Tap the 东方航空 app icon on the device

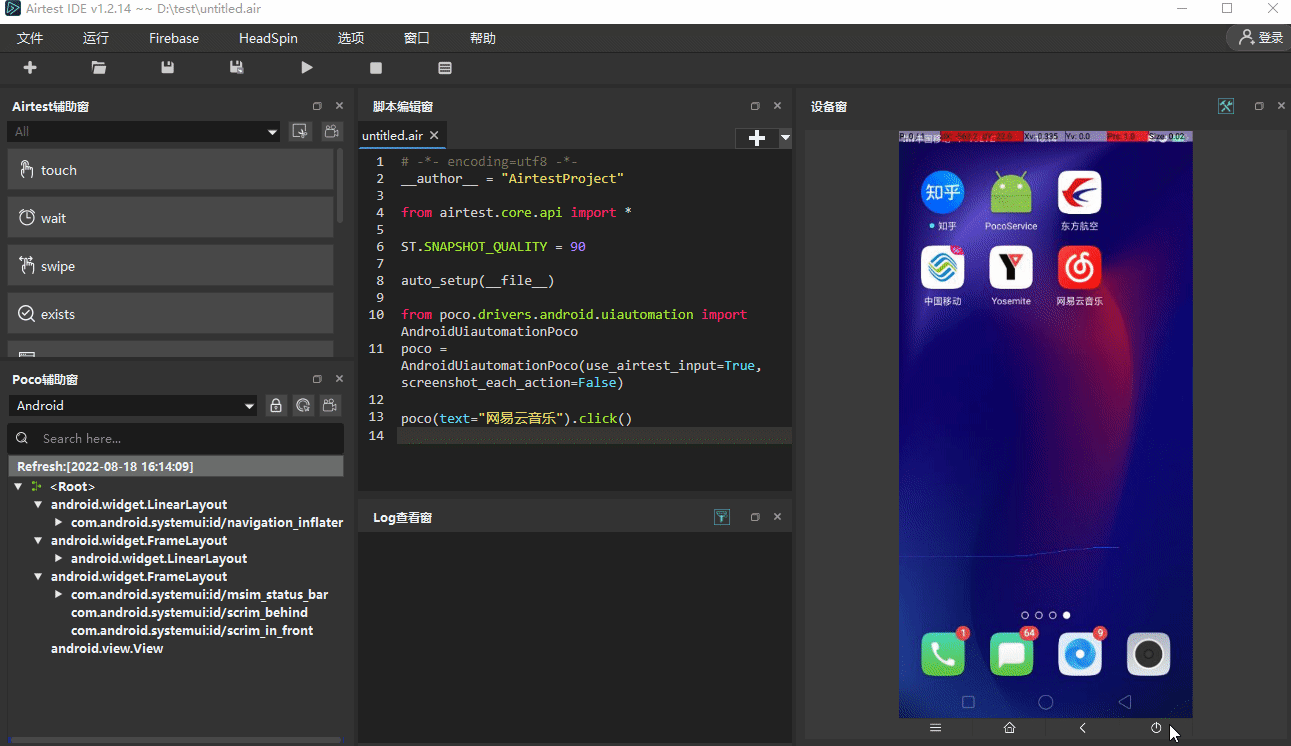point(1079,193)
